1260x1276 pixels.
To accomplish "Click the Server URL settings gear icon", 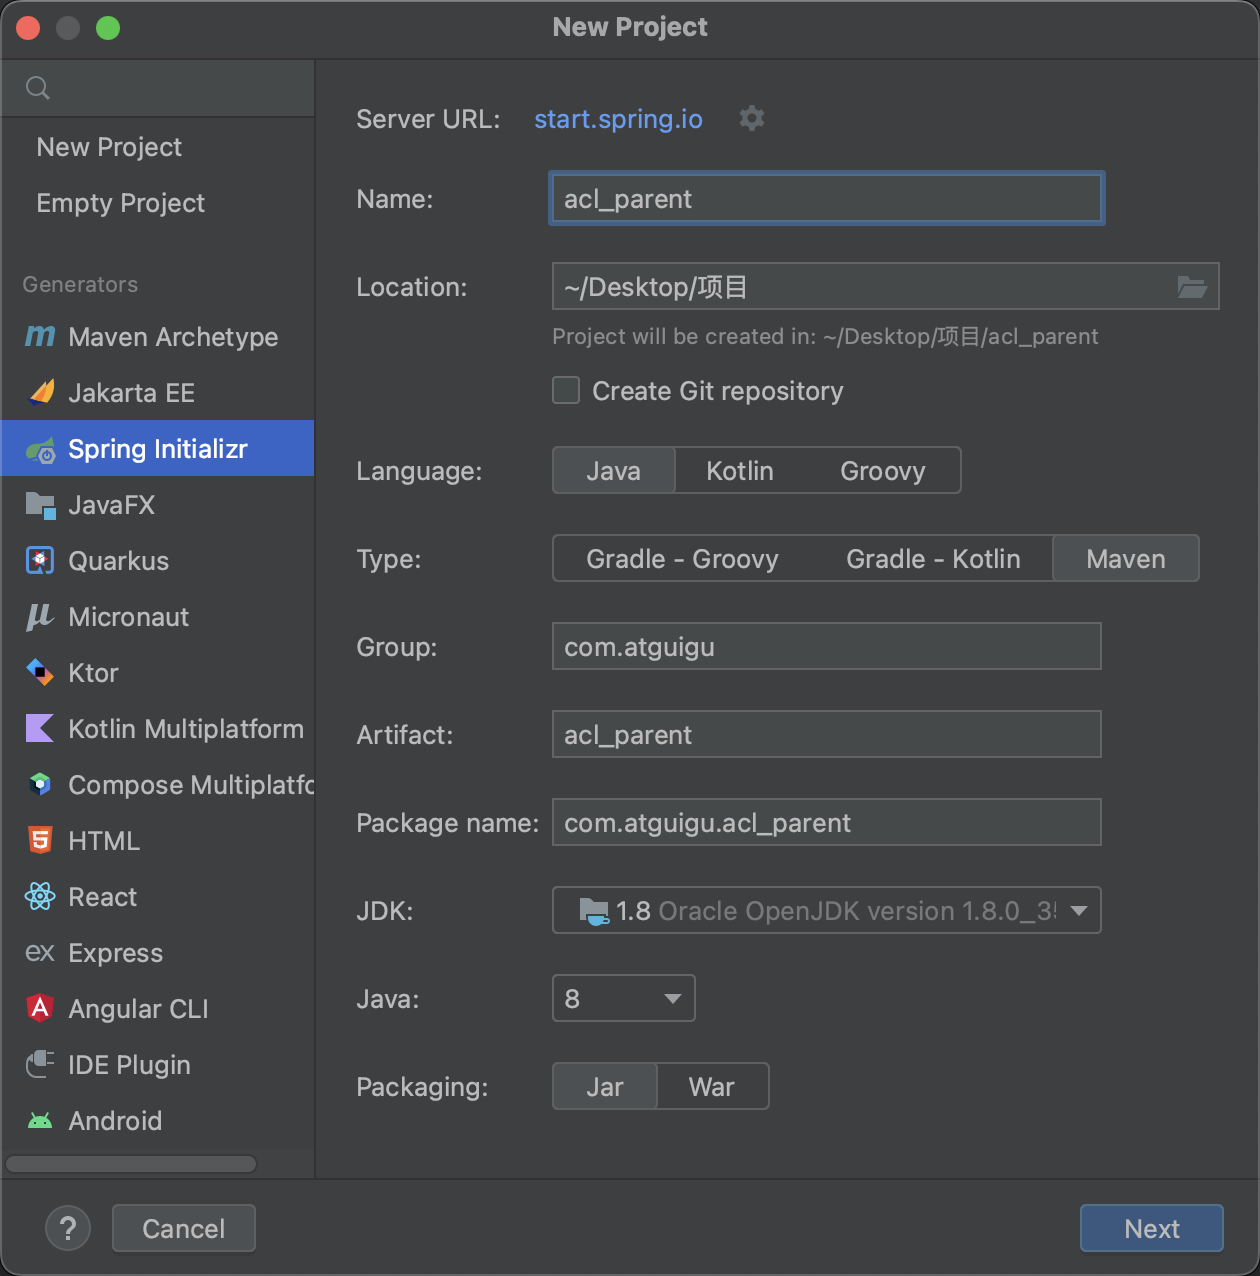I will click(751, 119).
